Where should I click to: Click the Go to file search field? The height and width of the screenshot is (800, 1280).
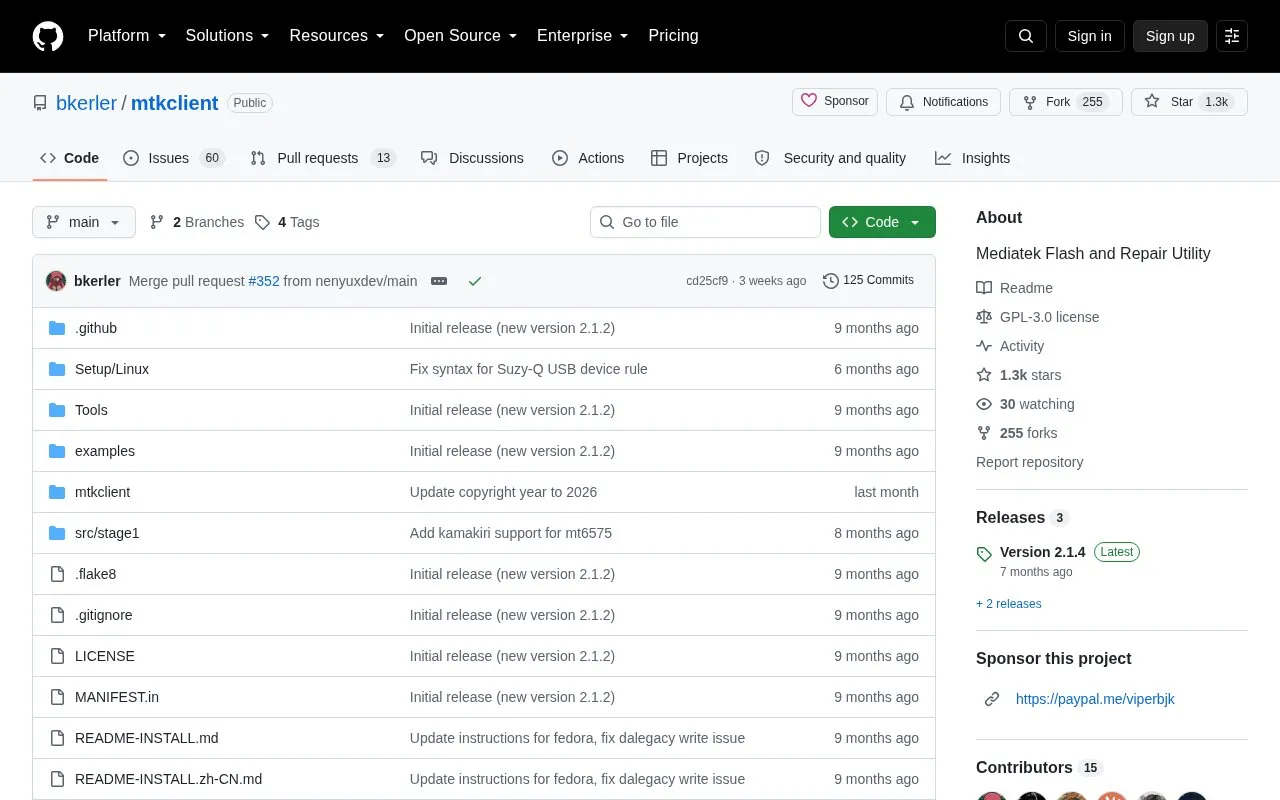[705, 222]
